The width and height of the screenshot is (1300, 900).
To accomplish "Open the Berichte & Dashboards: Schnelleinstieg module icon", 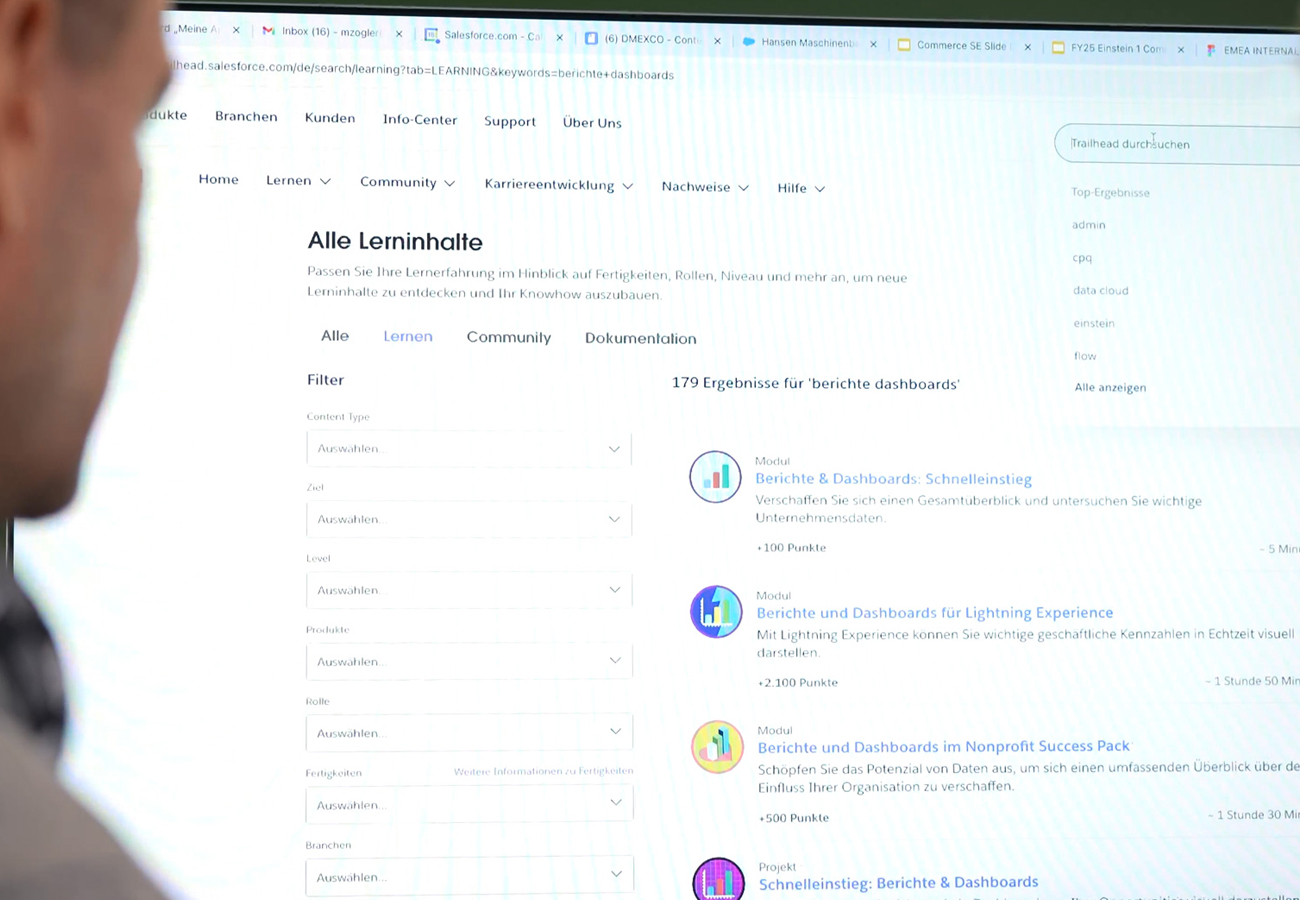I will point(715,476).
